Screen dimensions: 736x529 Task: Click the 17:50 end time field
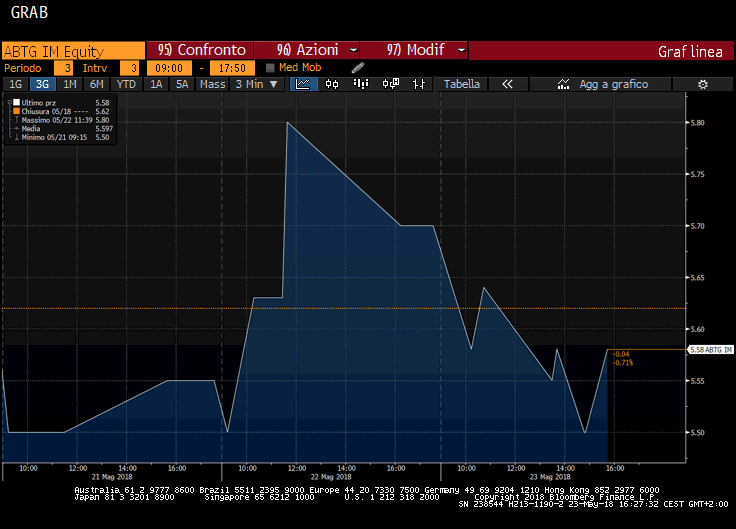pos(232,68)
